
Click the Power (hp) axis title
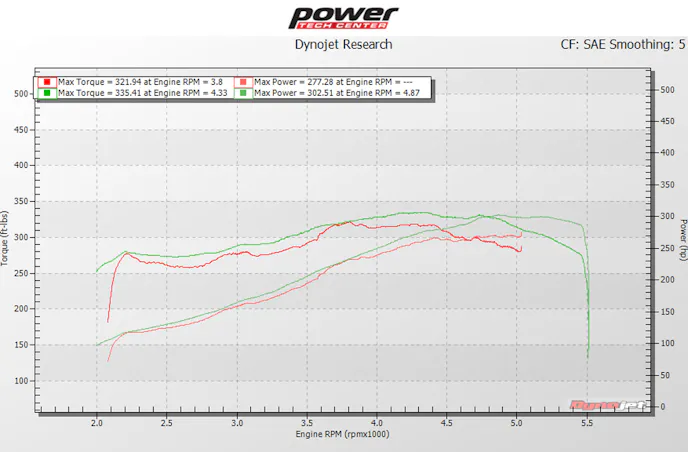tap(682, 242)
